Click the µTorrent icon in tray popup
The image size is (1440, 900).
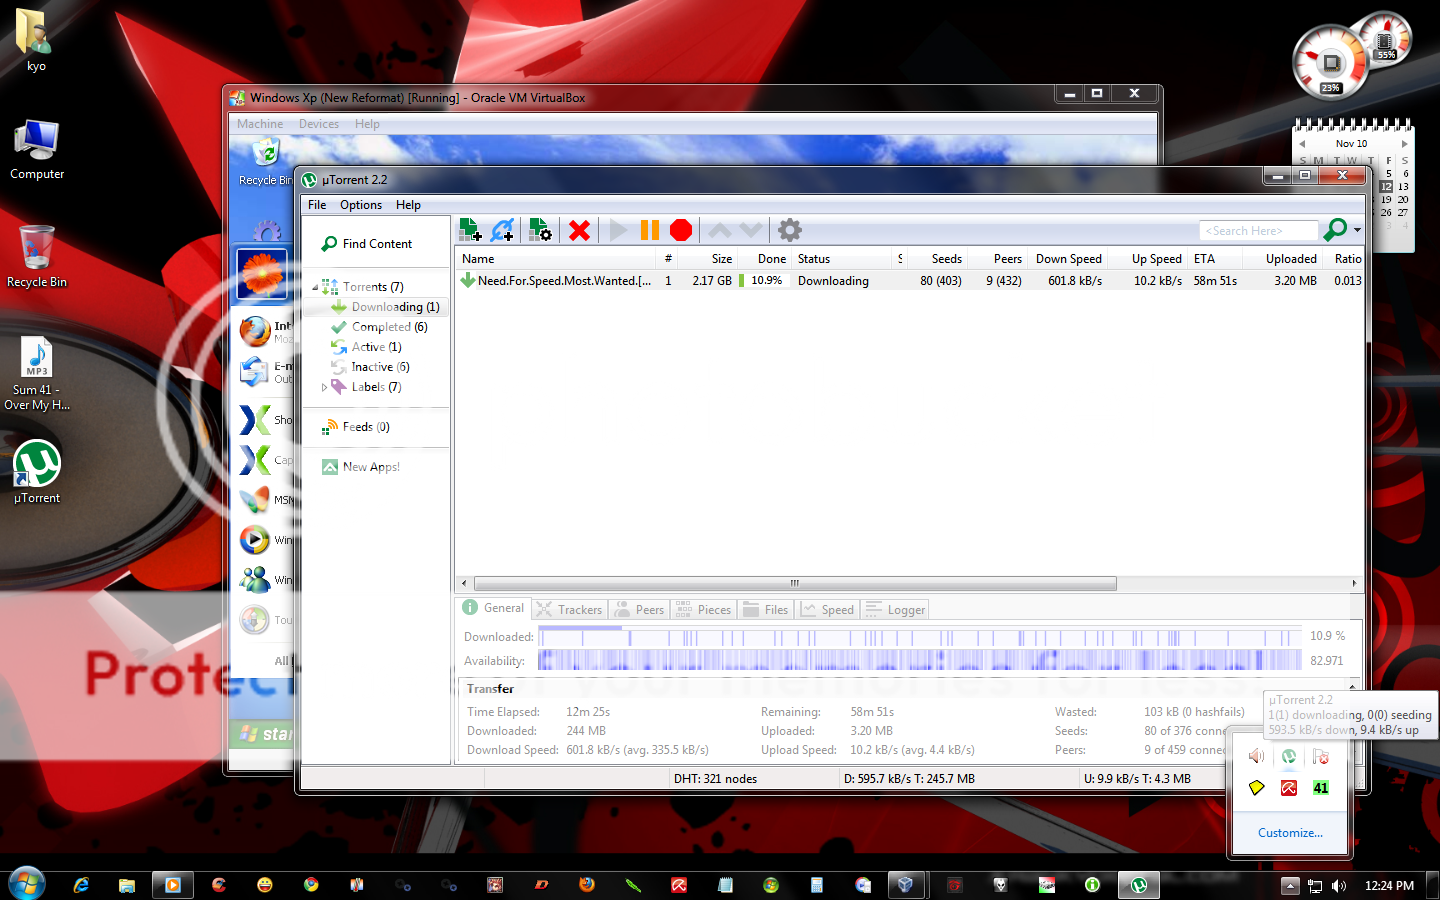(1289, 757)
